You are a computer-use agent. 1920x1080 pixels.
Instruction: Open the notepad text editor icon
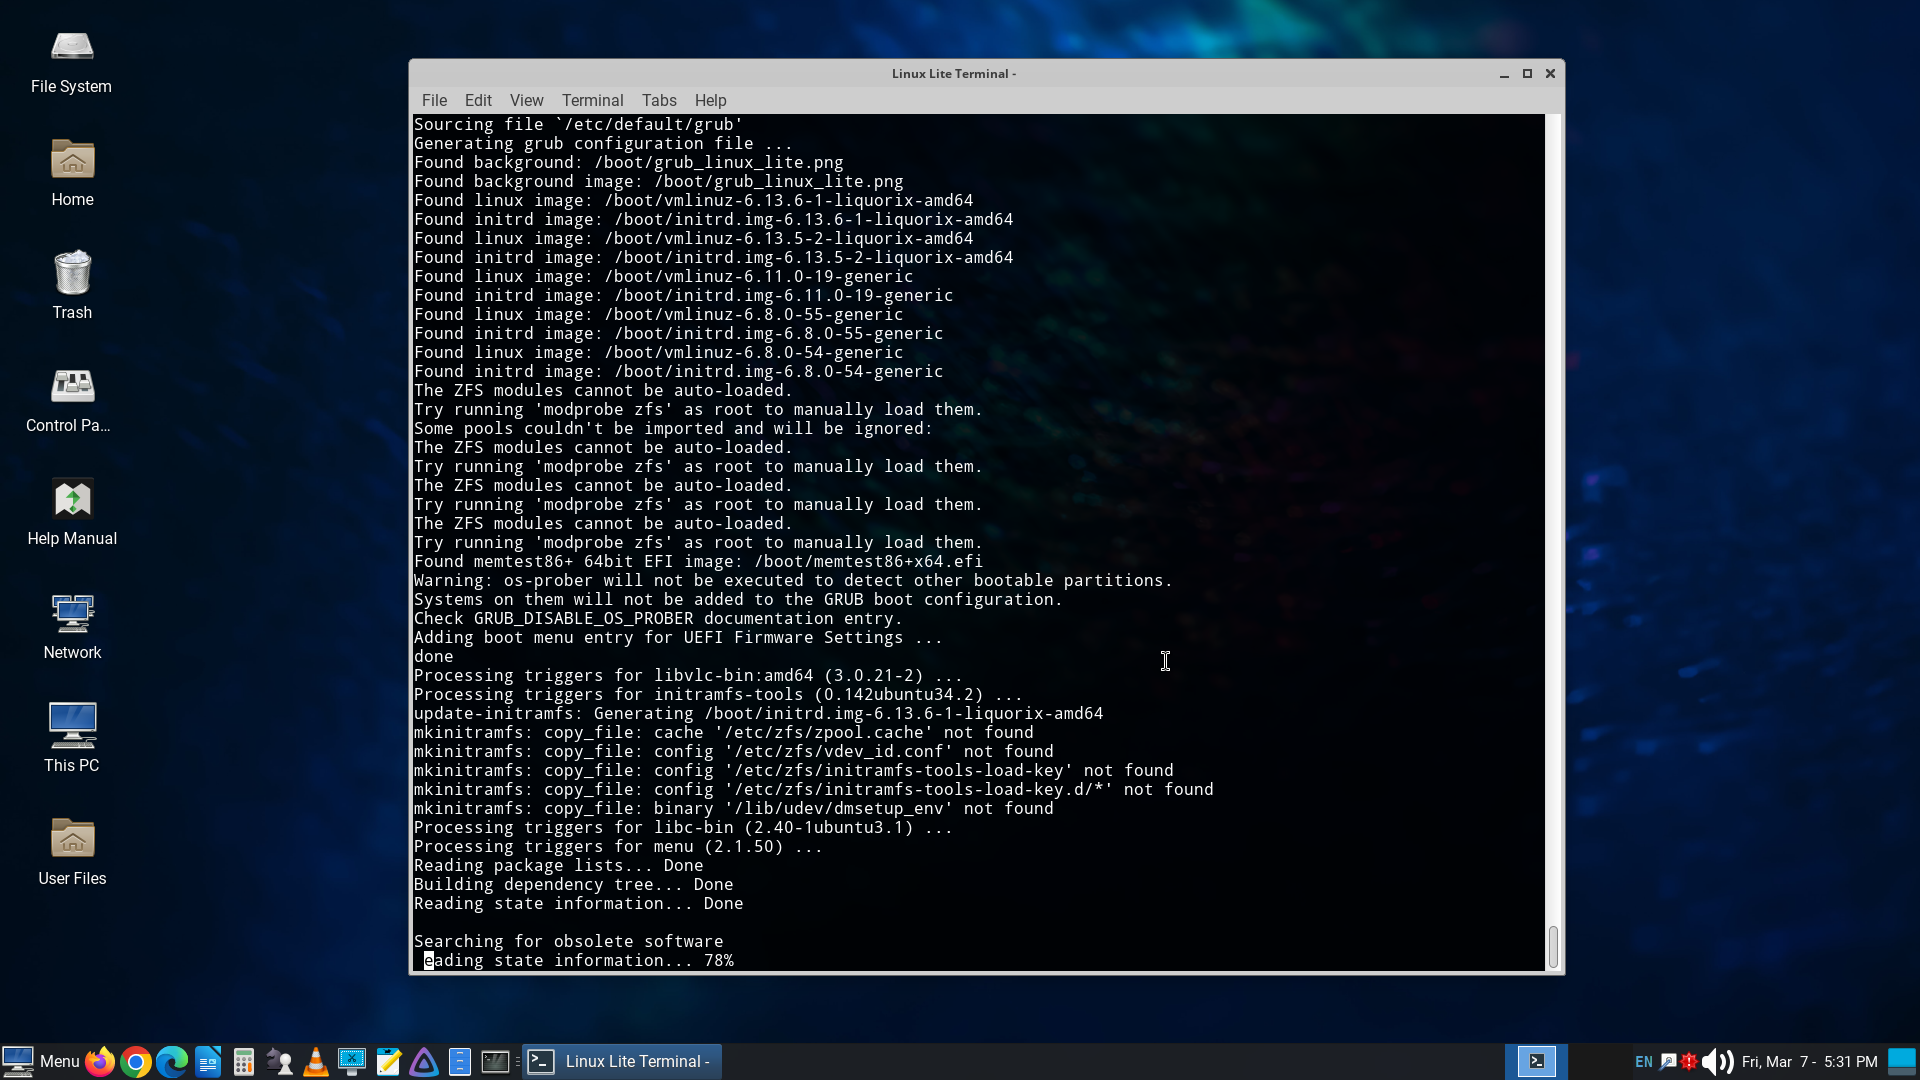tap(388, 1062)
